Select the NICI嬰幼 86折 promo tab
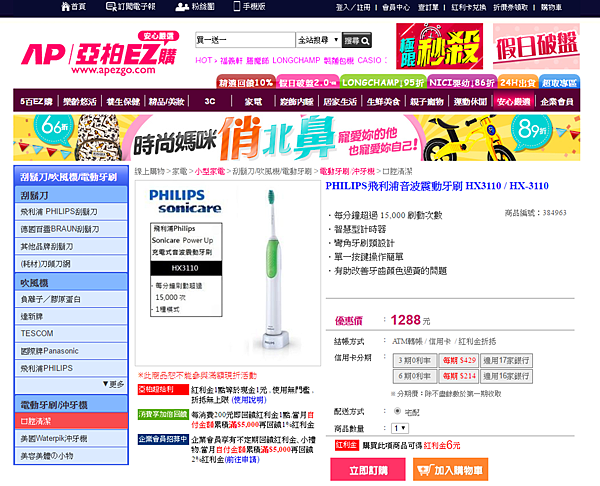 (x=462, y=82)
